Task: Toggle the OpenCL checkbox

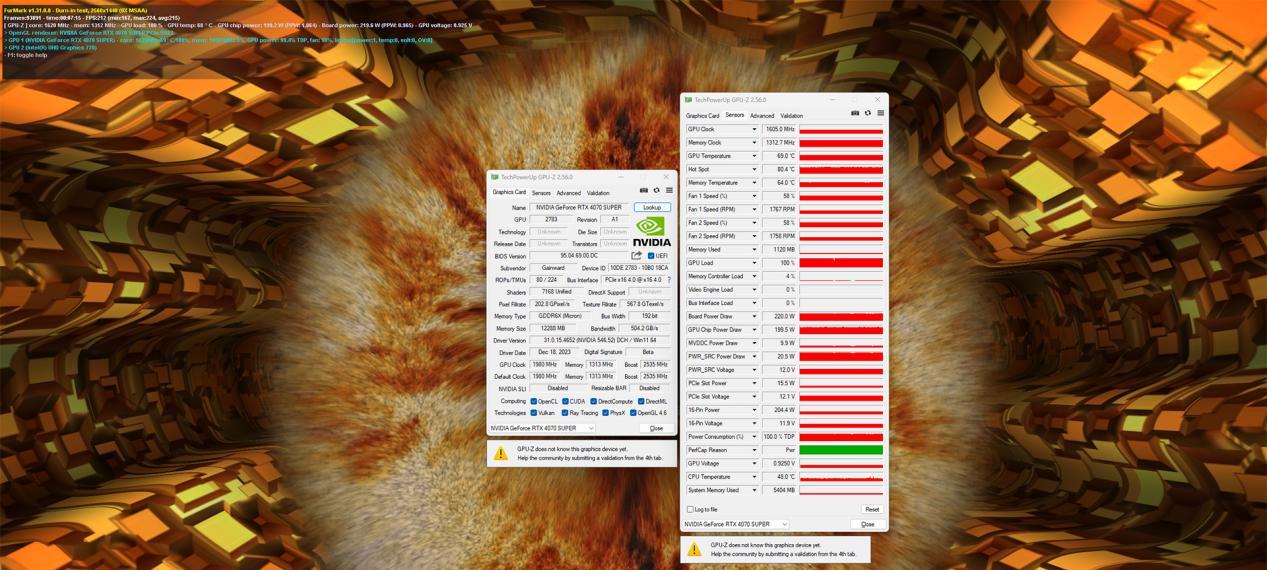Action: click(x=534, y=401)
